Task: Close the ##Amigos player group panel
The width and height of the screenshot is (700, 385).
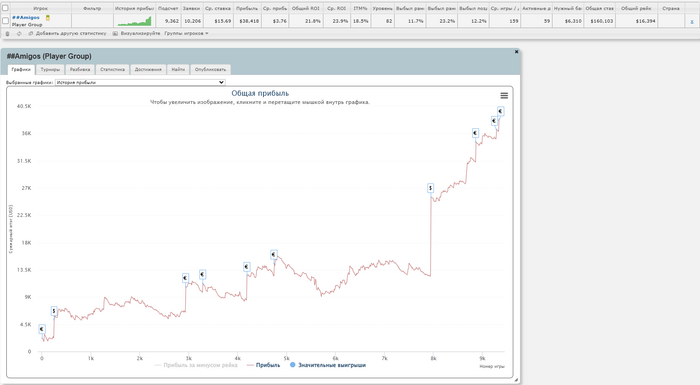Action: [517, 52]
